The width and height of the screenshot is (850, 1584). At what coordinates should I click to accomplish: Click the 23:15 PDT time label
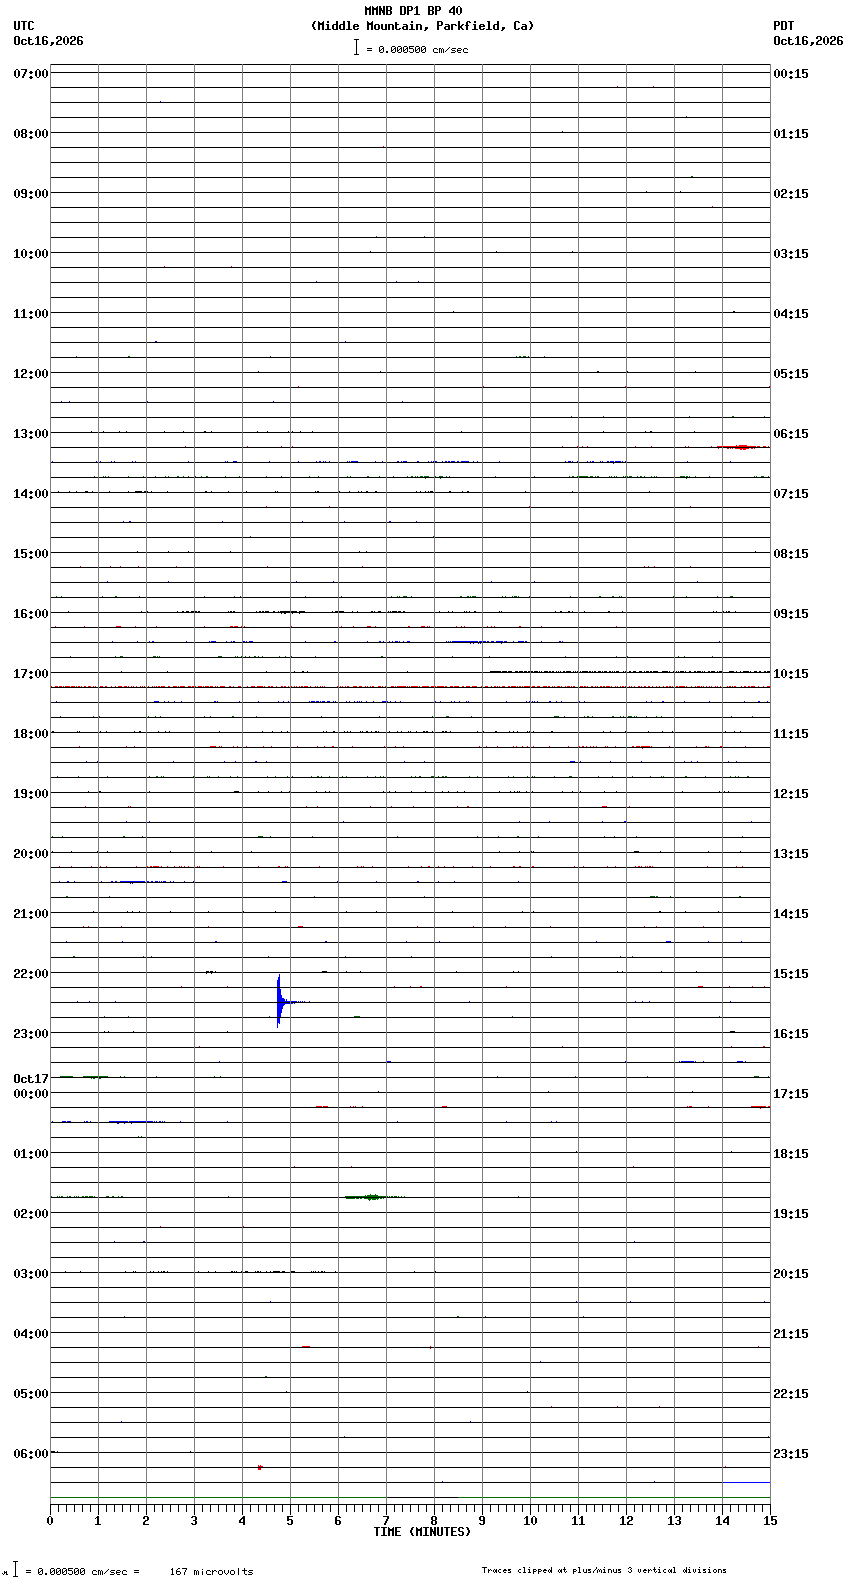coord(791,1454)
